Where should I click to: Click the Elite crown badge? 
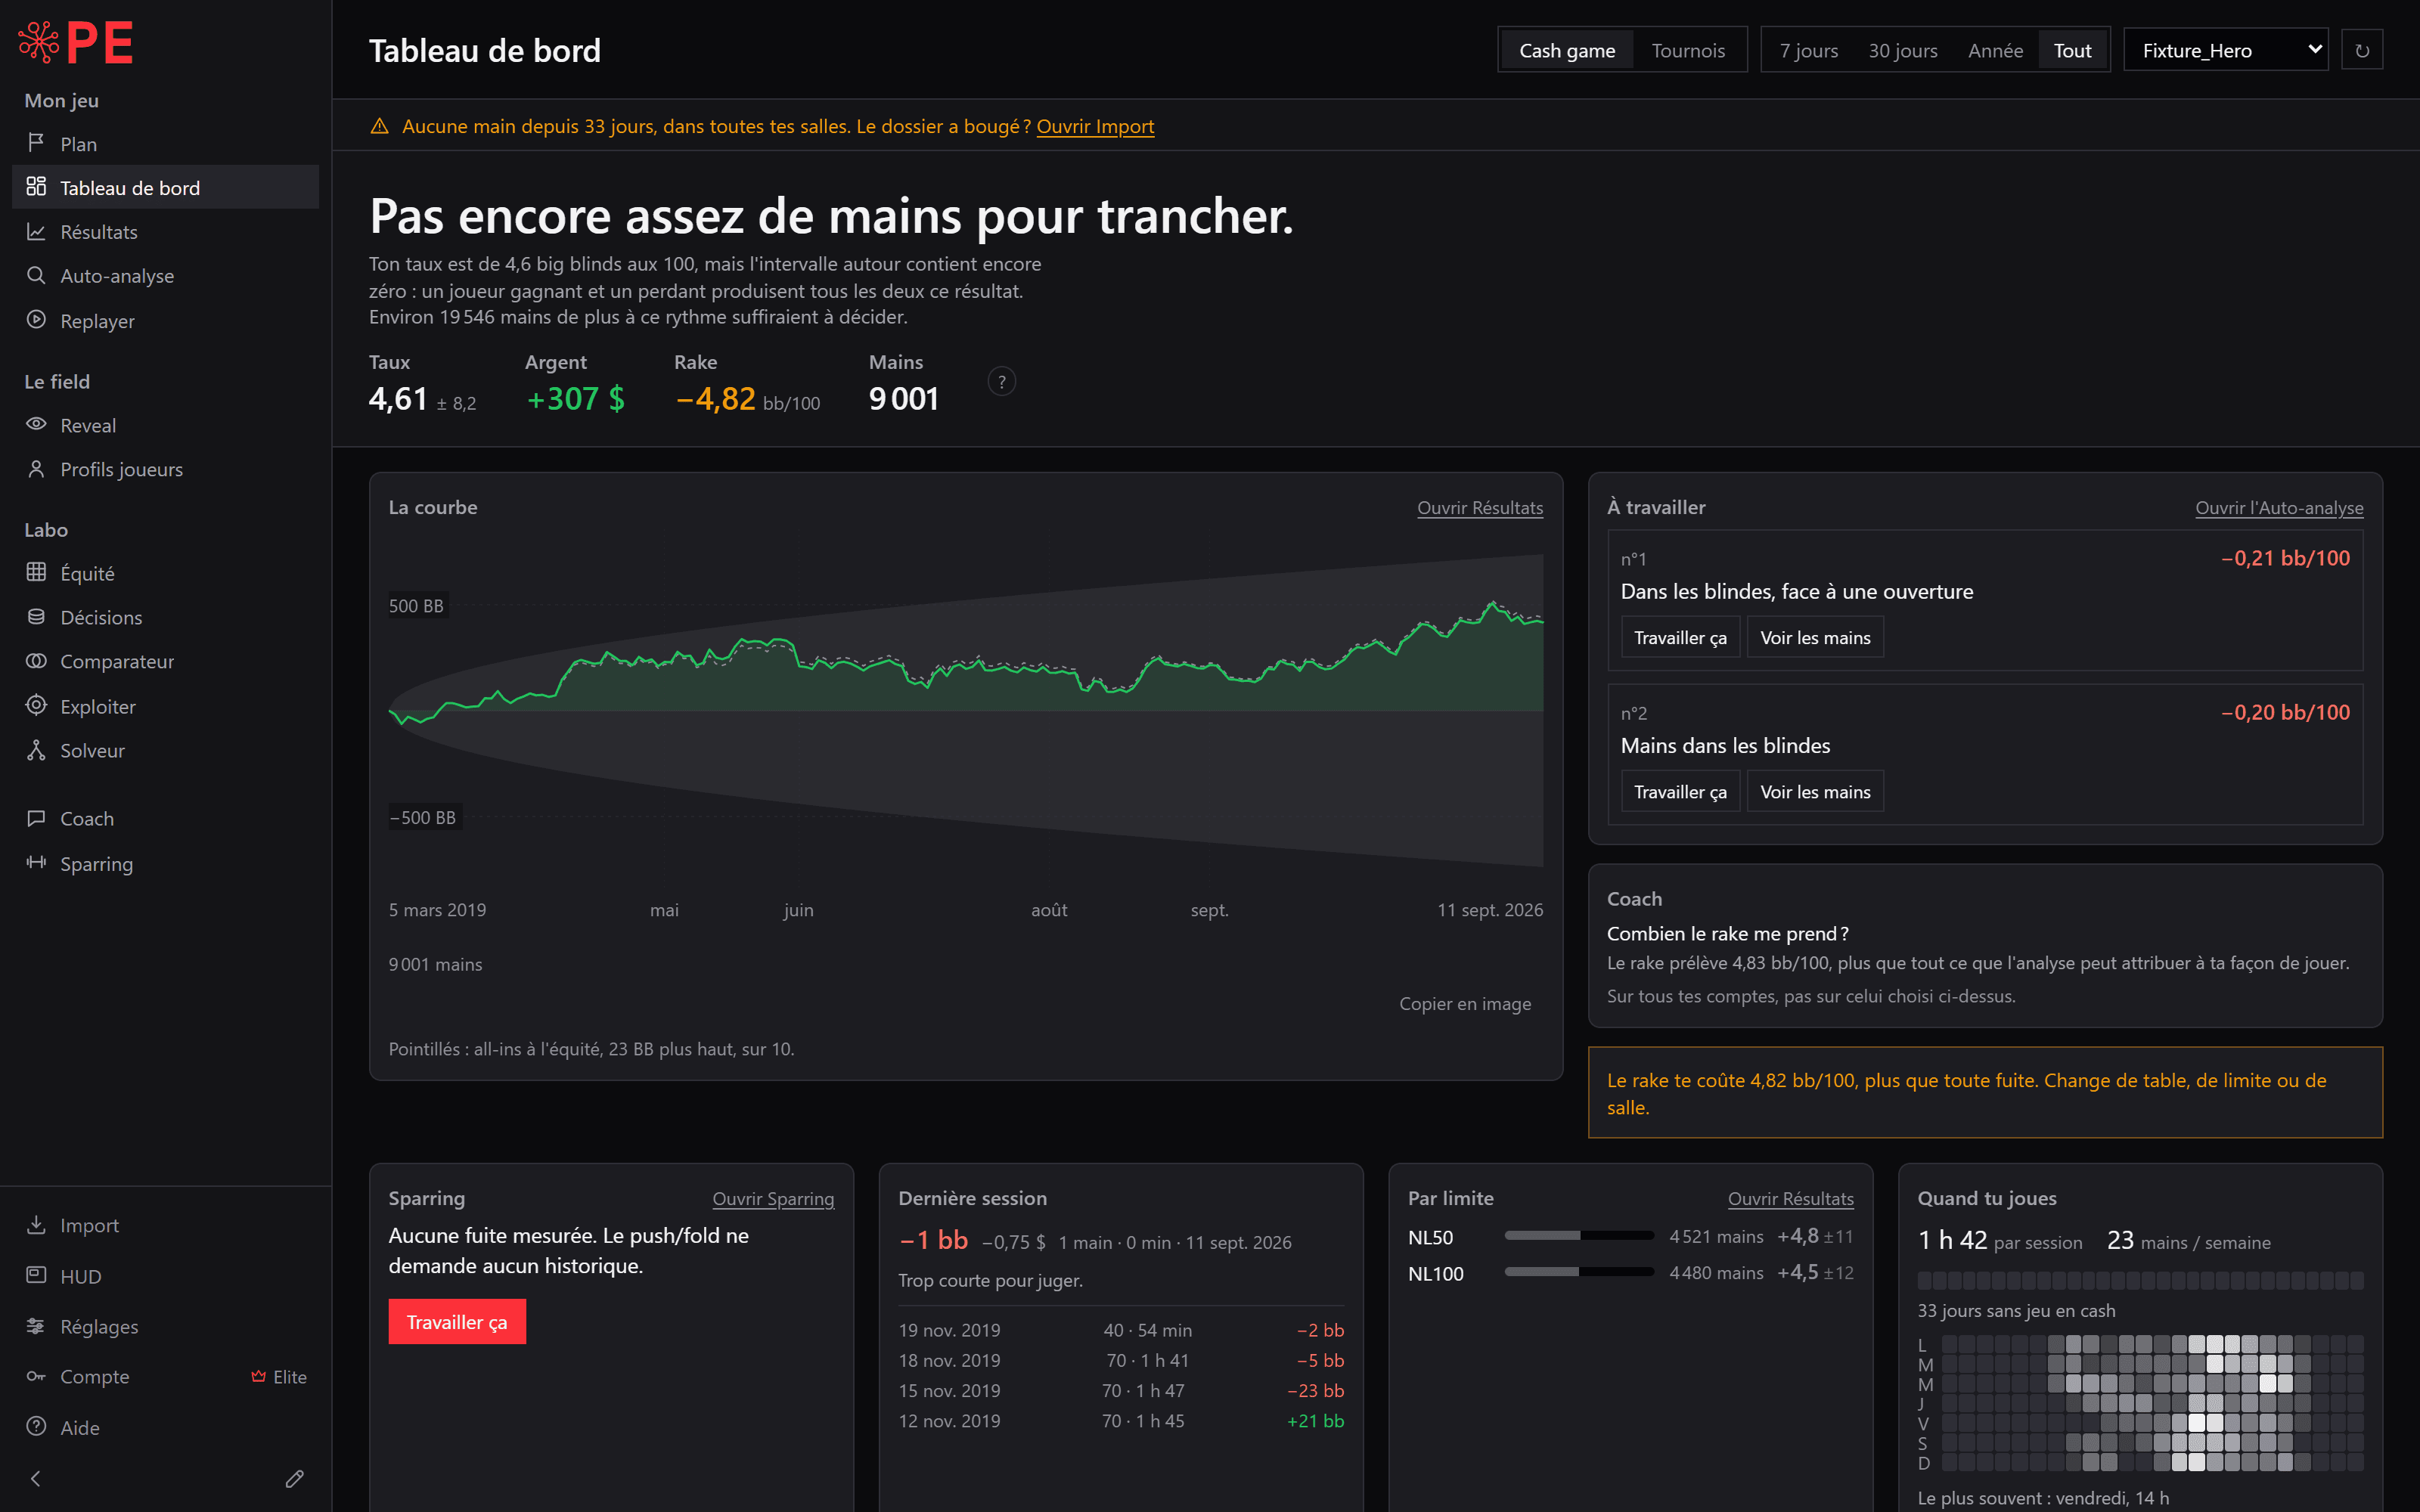pyautogui.click(x=279, y=1377)
